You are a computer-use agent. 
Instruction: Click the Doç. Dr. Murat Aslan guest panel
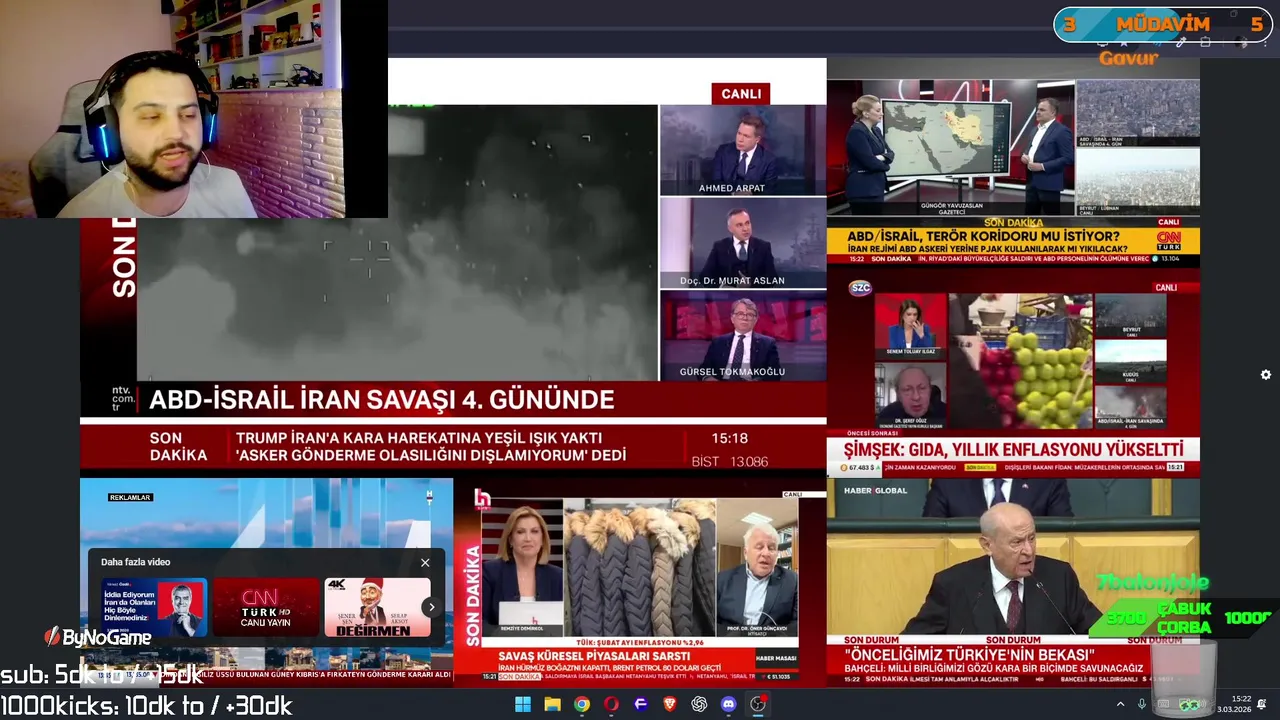pyautogui.click(x=743, y=242)
